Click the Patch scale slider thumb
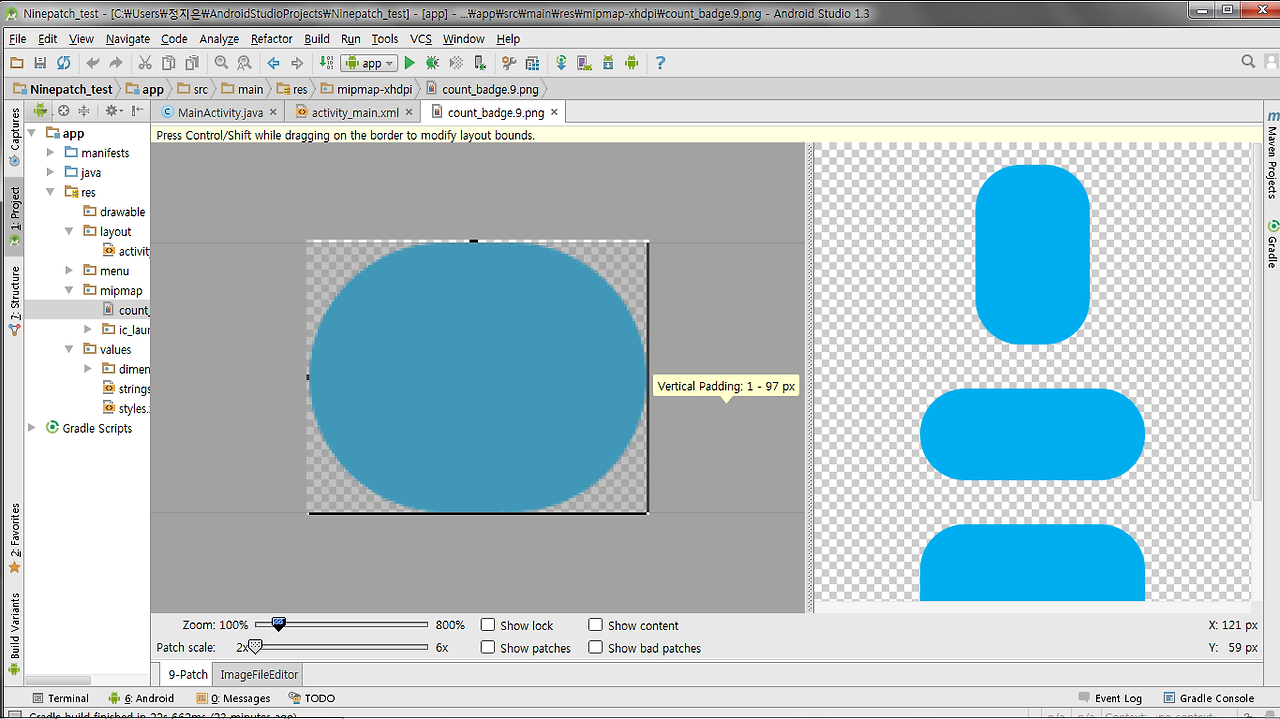1280x719 pixels. click(x=255, y=647)
